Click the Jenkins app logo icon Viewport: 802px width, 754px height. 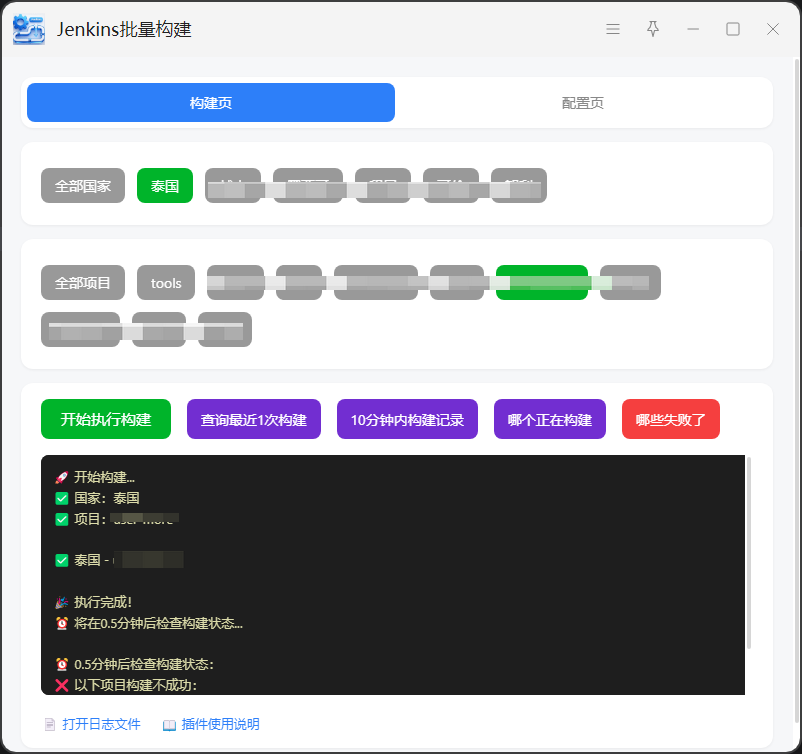[x=29, y=29]
